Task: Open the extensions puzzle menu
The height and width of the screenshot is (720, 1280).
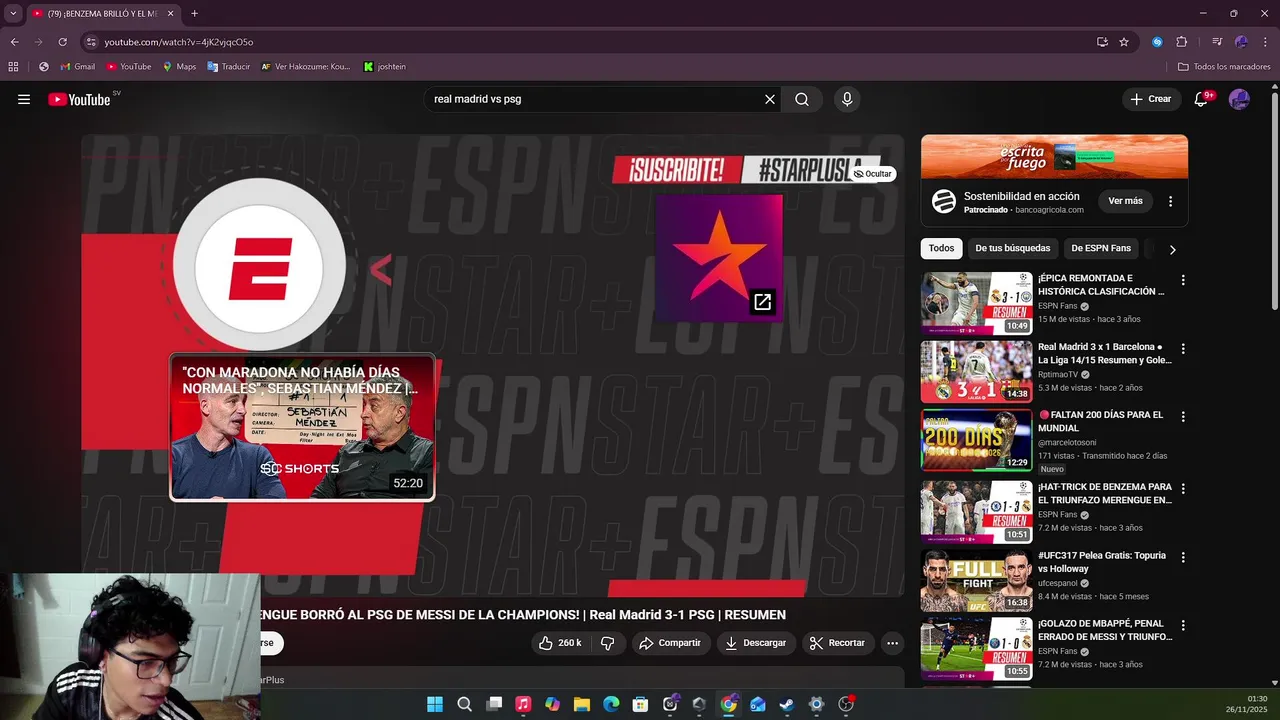Action: coord(1181,42)
